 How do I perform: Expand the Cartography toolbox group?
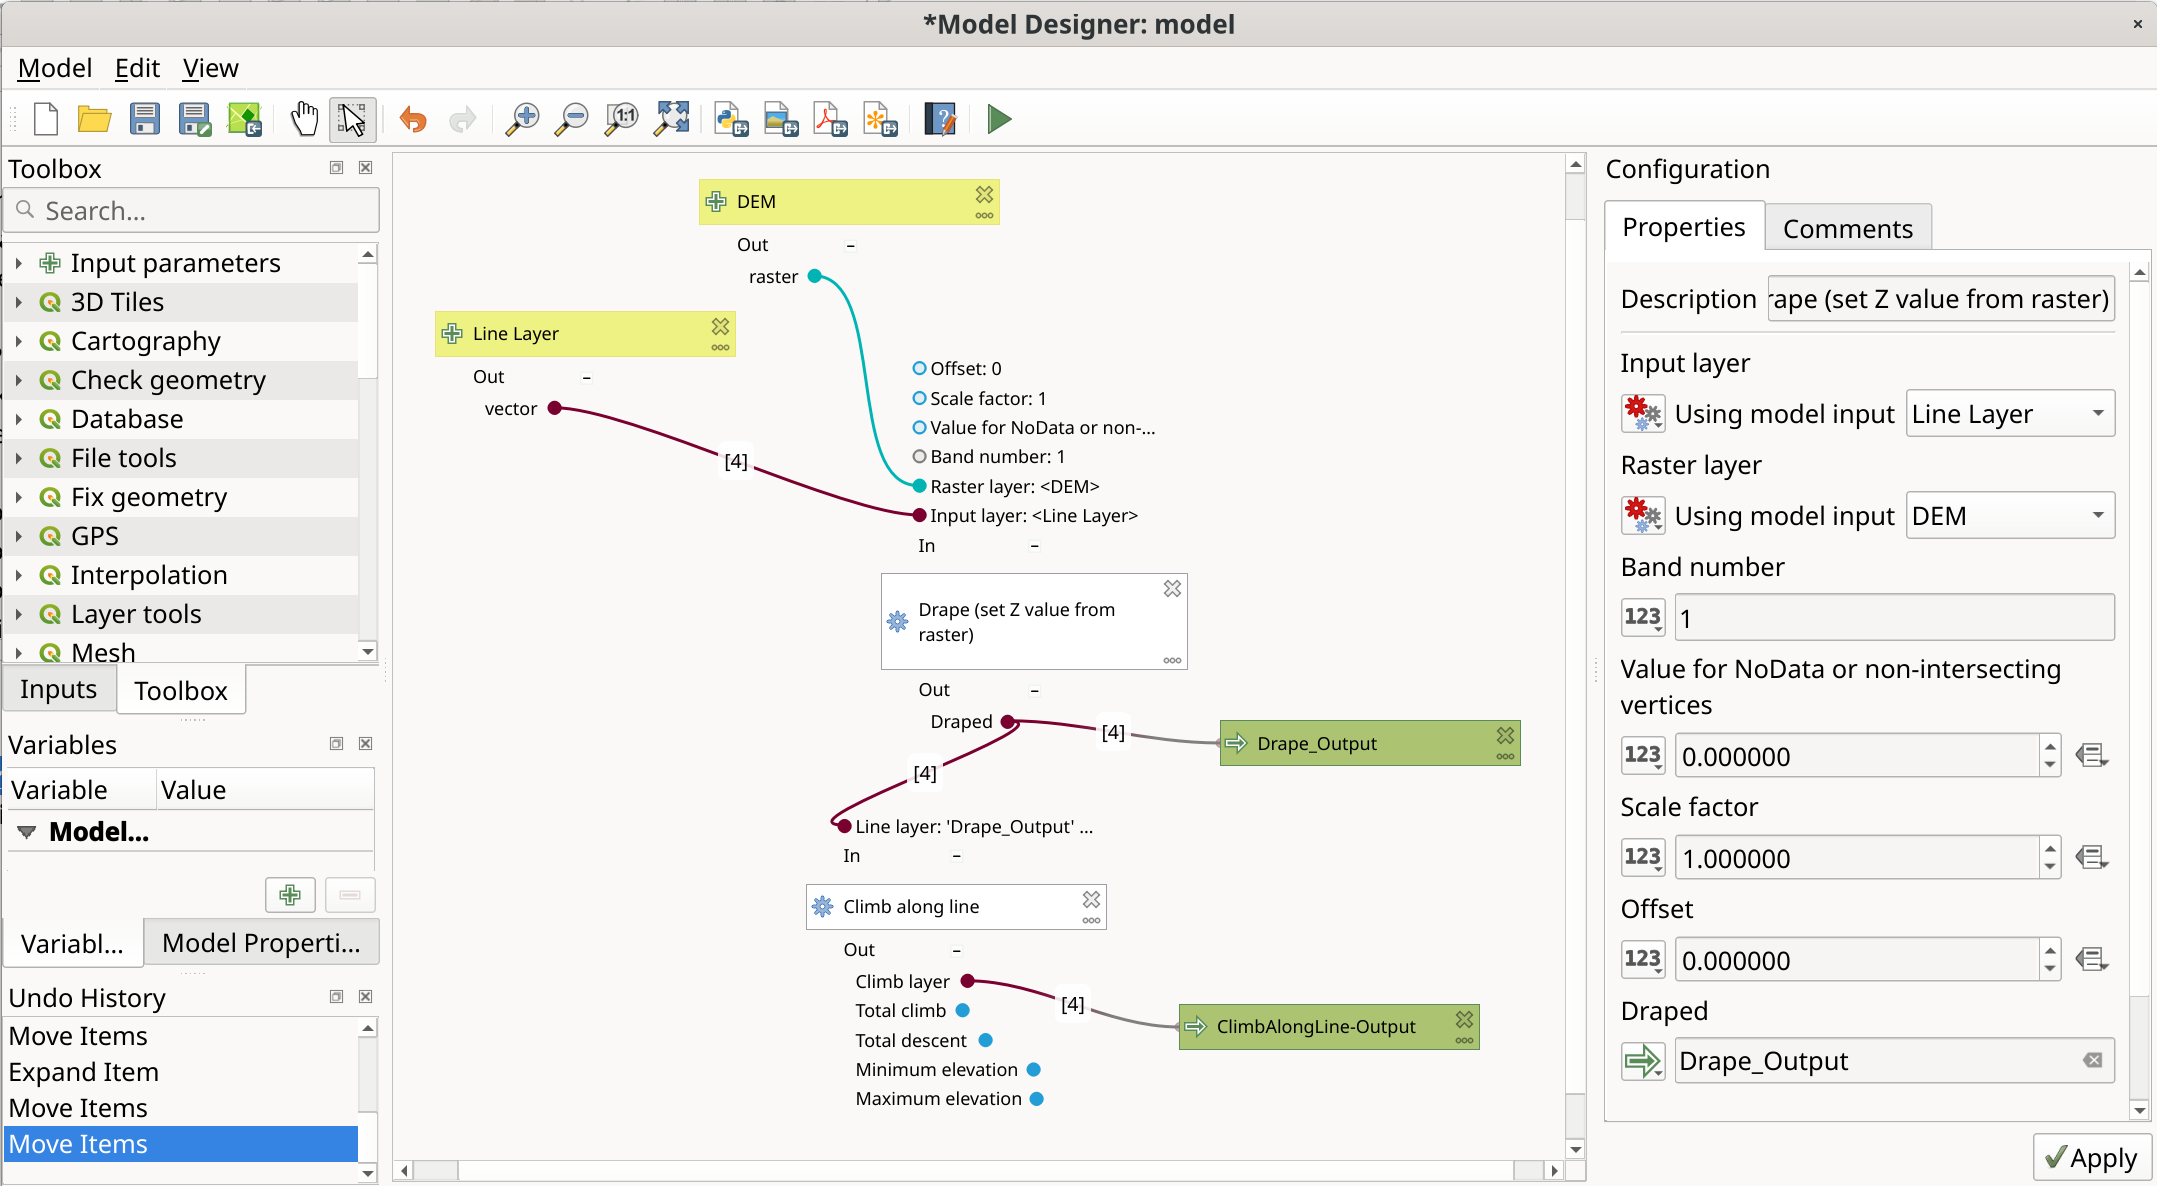coord(18,341)
